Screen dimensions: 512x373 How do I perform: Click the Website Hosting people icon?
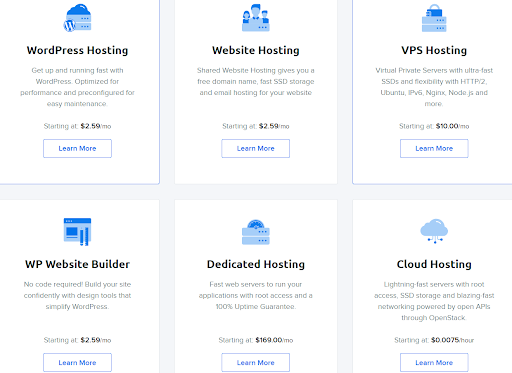pyautogui.click(x=256, y=18)
